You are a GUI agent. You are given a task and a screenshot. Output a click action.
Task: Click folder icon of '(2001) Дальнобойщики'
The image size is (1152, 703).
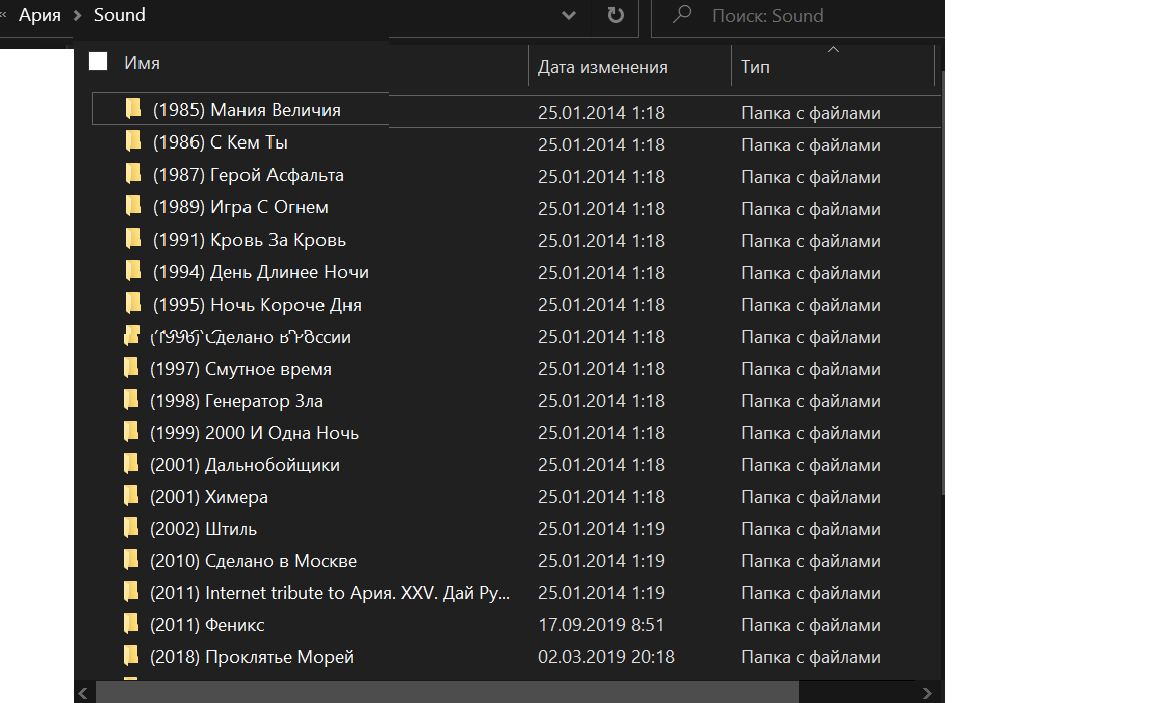(131, 464)
